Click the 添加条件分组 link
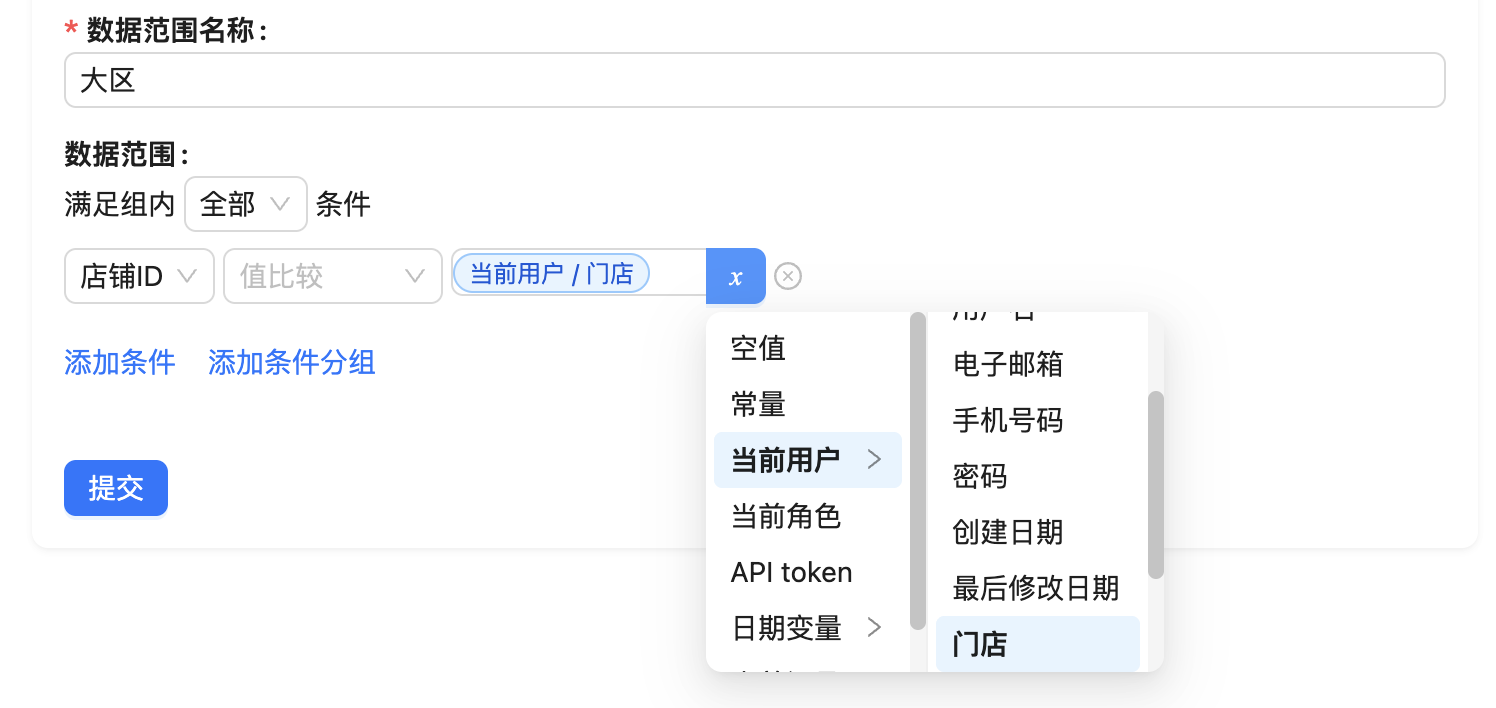Image resolution: width=1496 pixels, height=708 pixels. (291, 362)
